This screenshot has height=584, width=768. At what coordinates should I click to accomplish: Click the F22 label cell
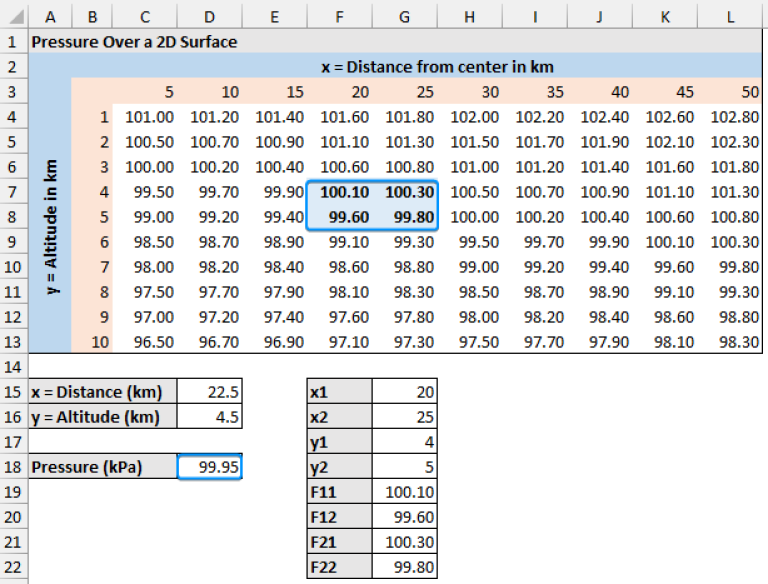(339, 567)
